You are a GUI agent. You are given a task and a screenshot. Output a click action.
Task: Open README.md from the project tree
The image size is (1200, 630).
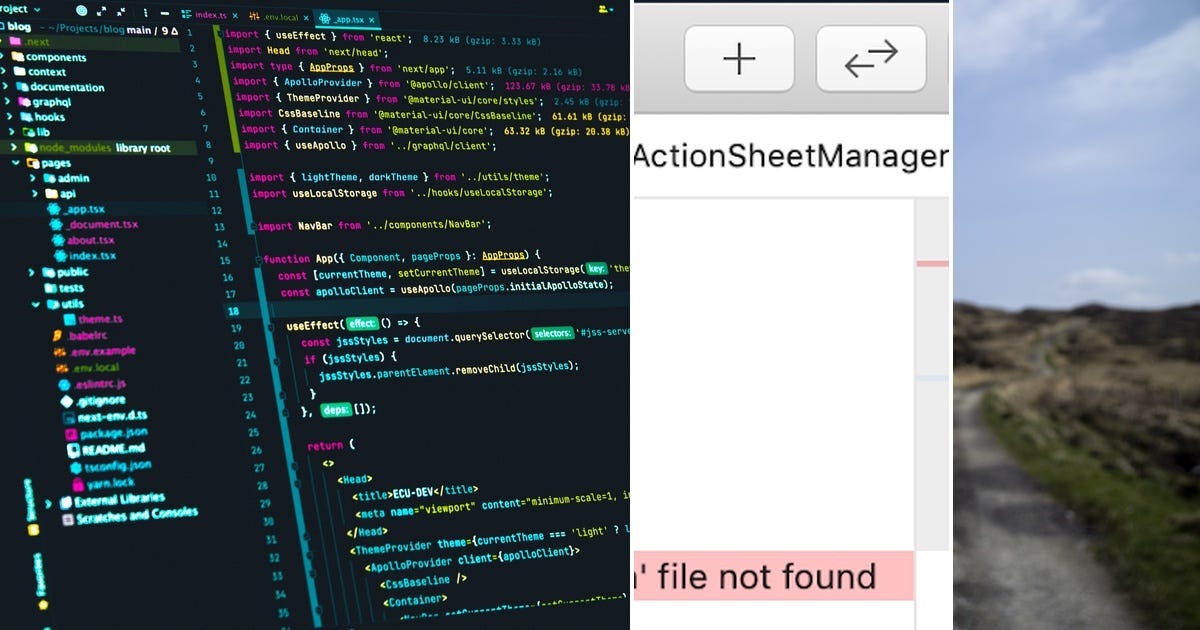click(112, 449)
